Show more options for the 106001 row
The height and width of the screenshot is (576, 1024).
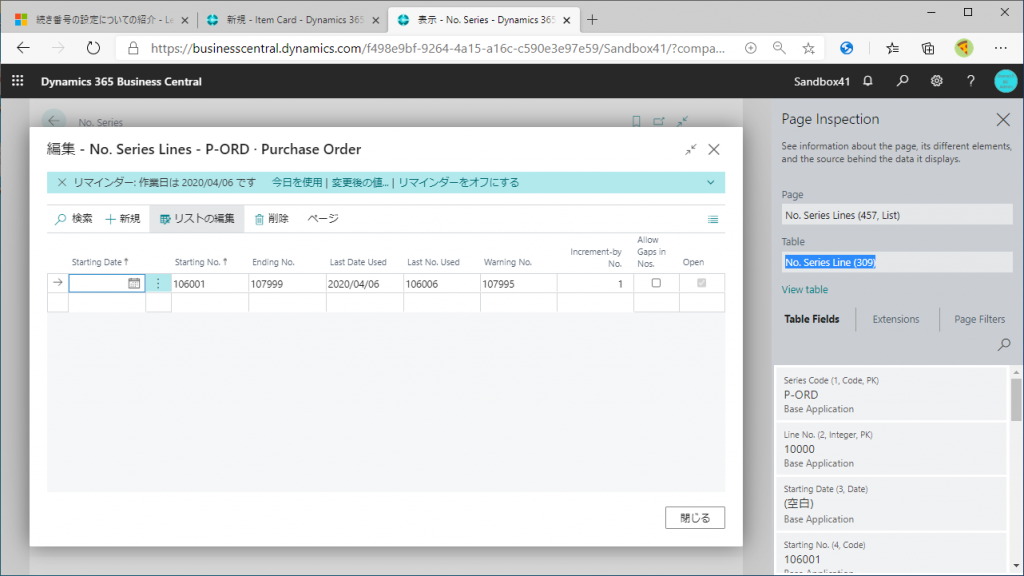coord(158,283)
